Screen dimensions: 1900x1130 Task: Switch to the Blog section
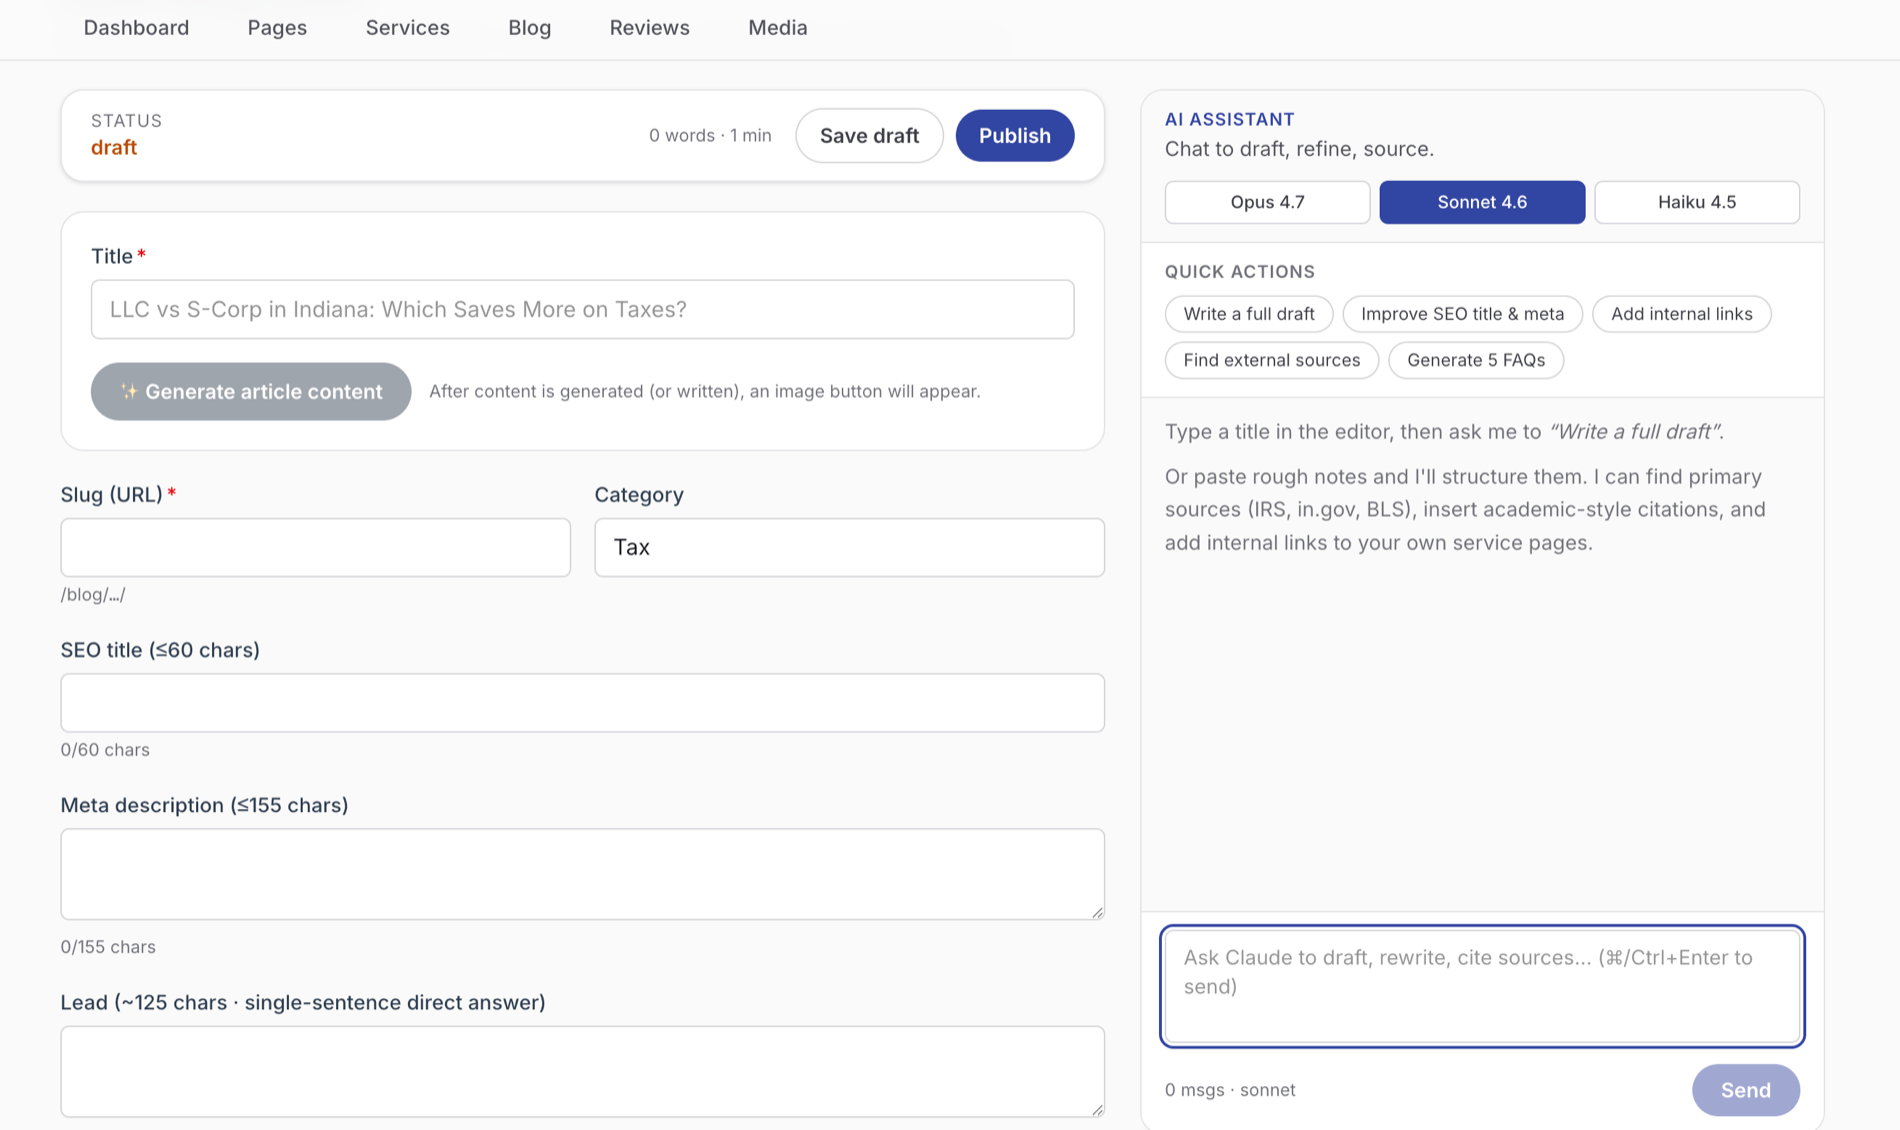[x=529, y=28]
